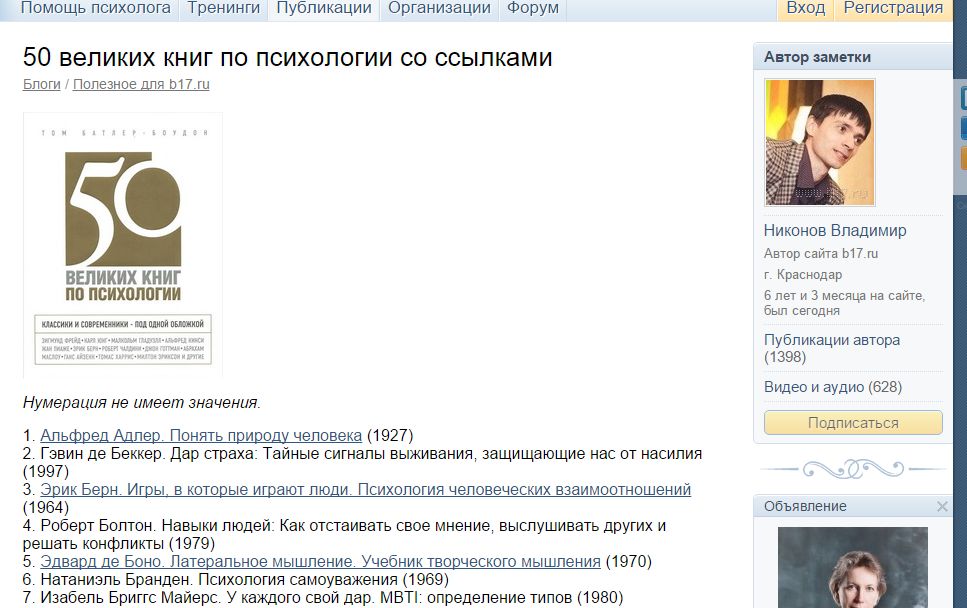Click the Автор заметки panel header
967x608 pixels.
coord(852,57)
